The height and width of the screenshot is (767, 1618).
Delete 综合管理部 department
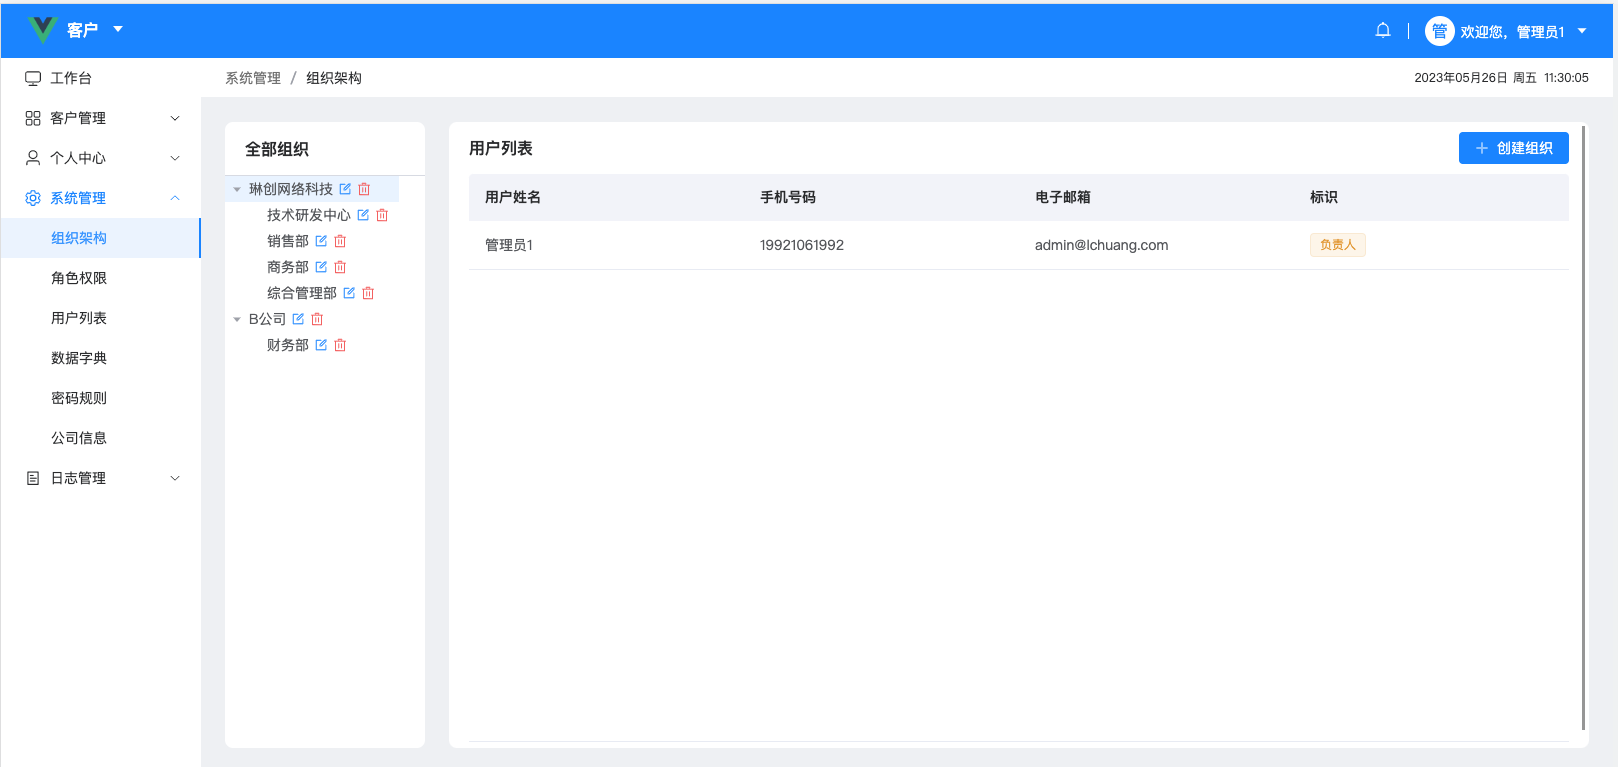coord(368,293)
